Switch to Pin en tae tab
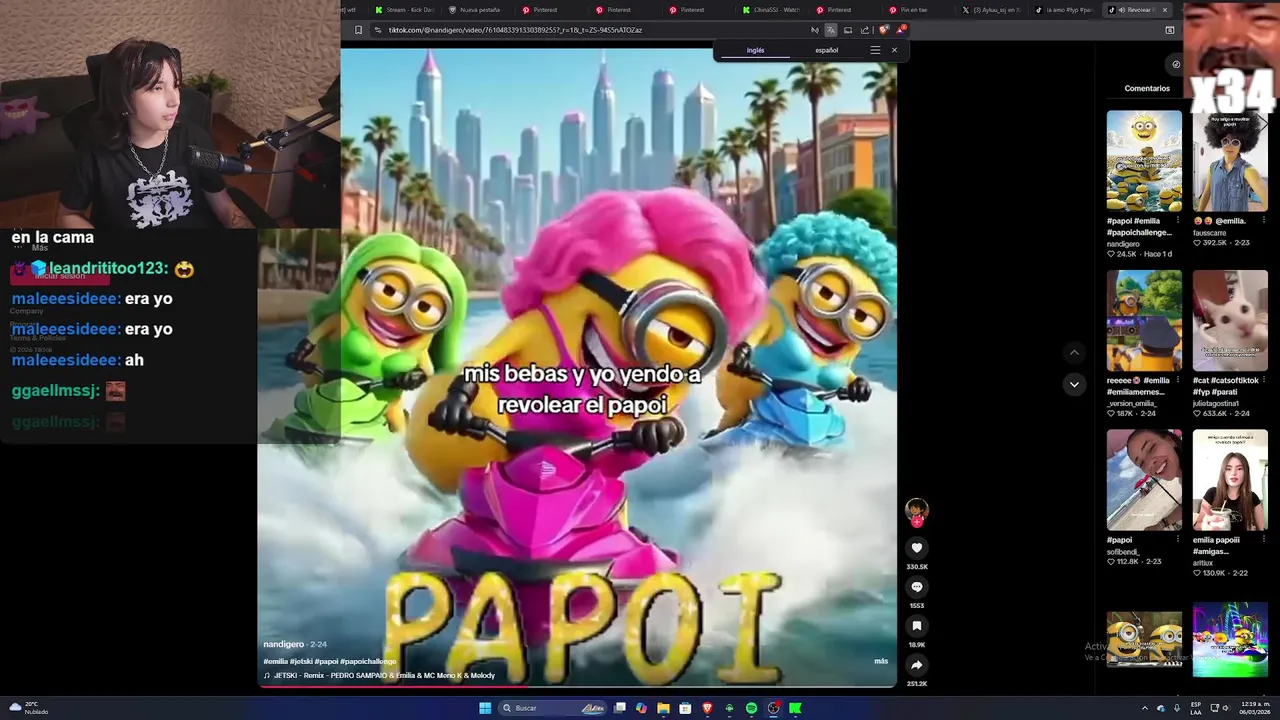The width and height of the screenshot is (1280, 720). coord(917,10)
